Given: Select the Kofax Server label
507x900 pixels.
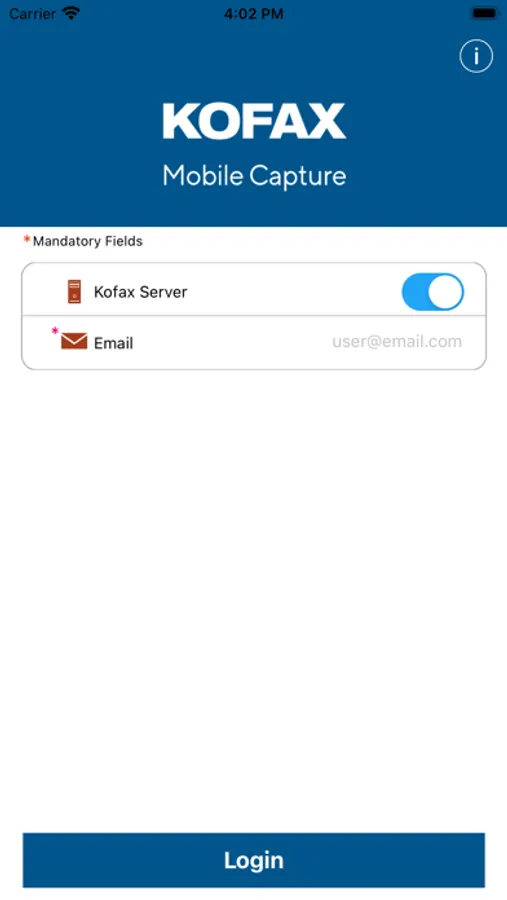Looking at the screenshot, I should (141, 292).
